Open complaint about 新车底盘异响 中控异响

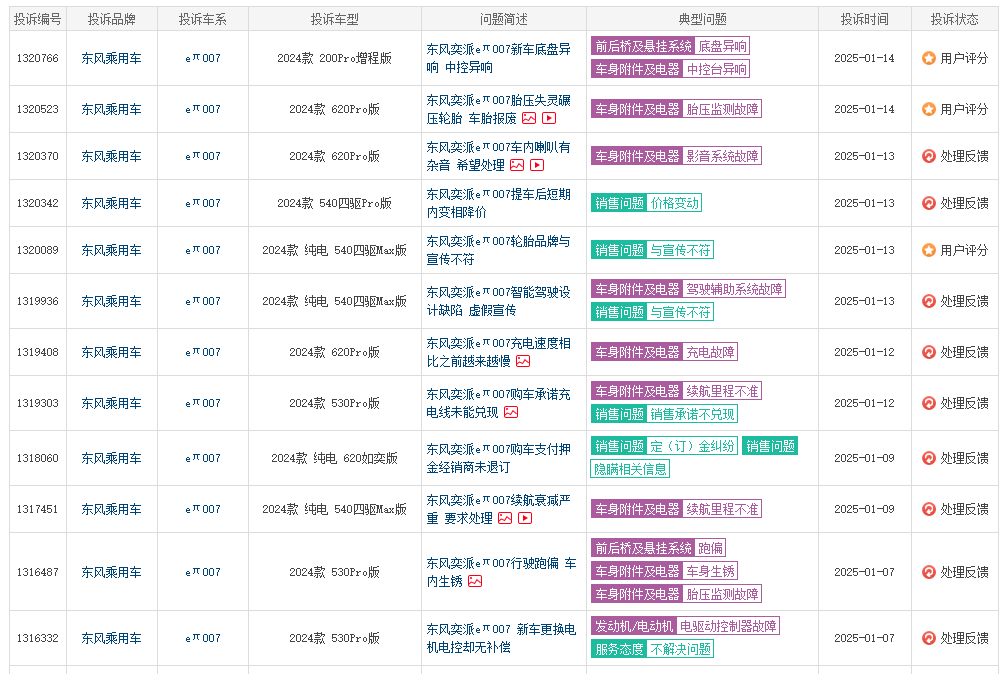pyautogui.click(x=498, y=58)
